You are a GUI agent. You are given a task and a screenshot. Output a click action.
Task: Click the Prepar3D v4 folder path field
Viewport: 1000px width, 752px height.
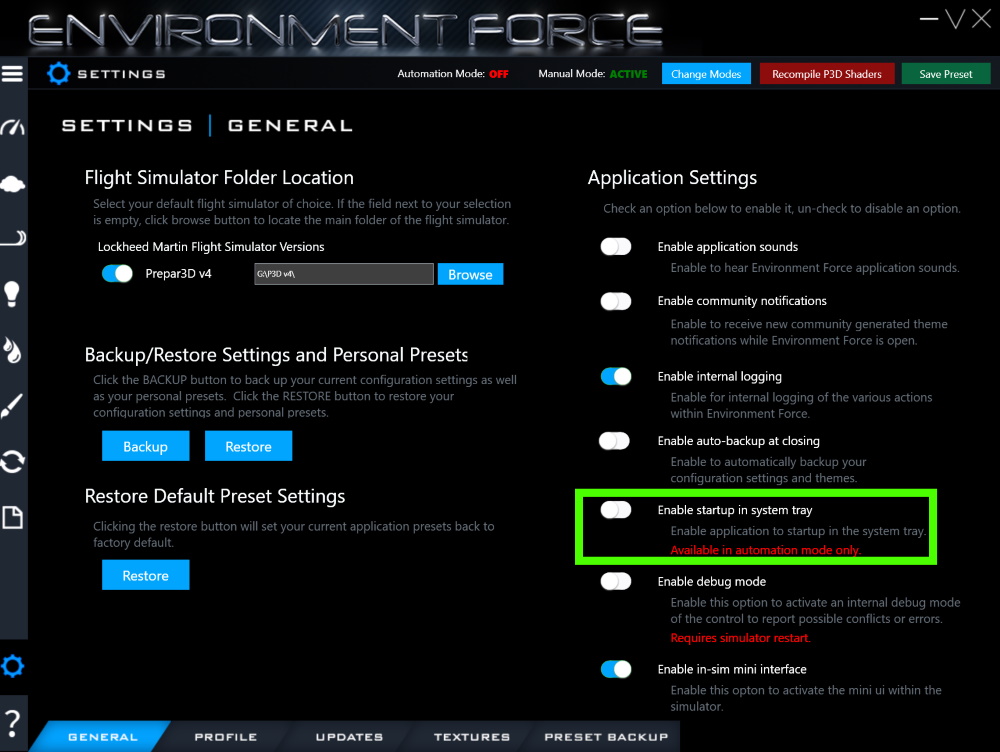point(344,274)
